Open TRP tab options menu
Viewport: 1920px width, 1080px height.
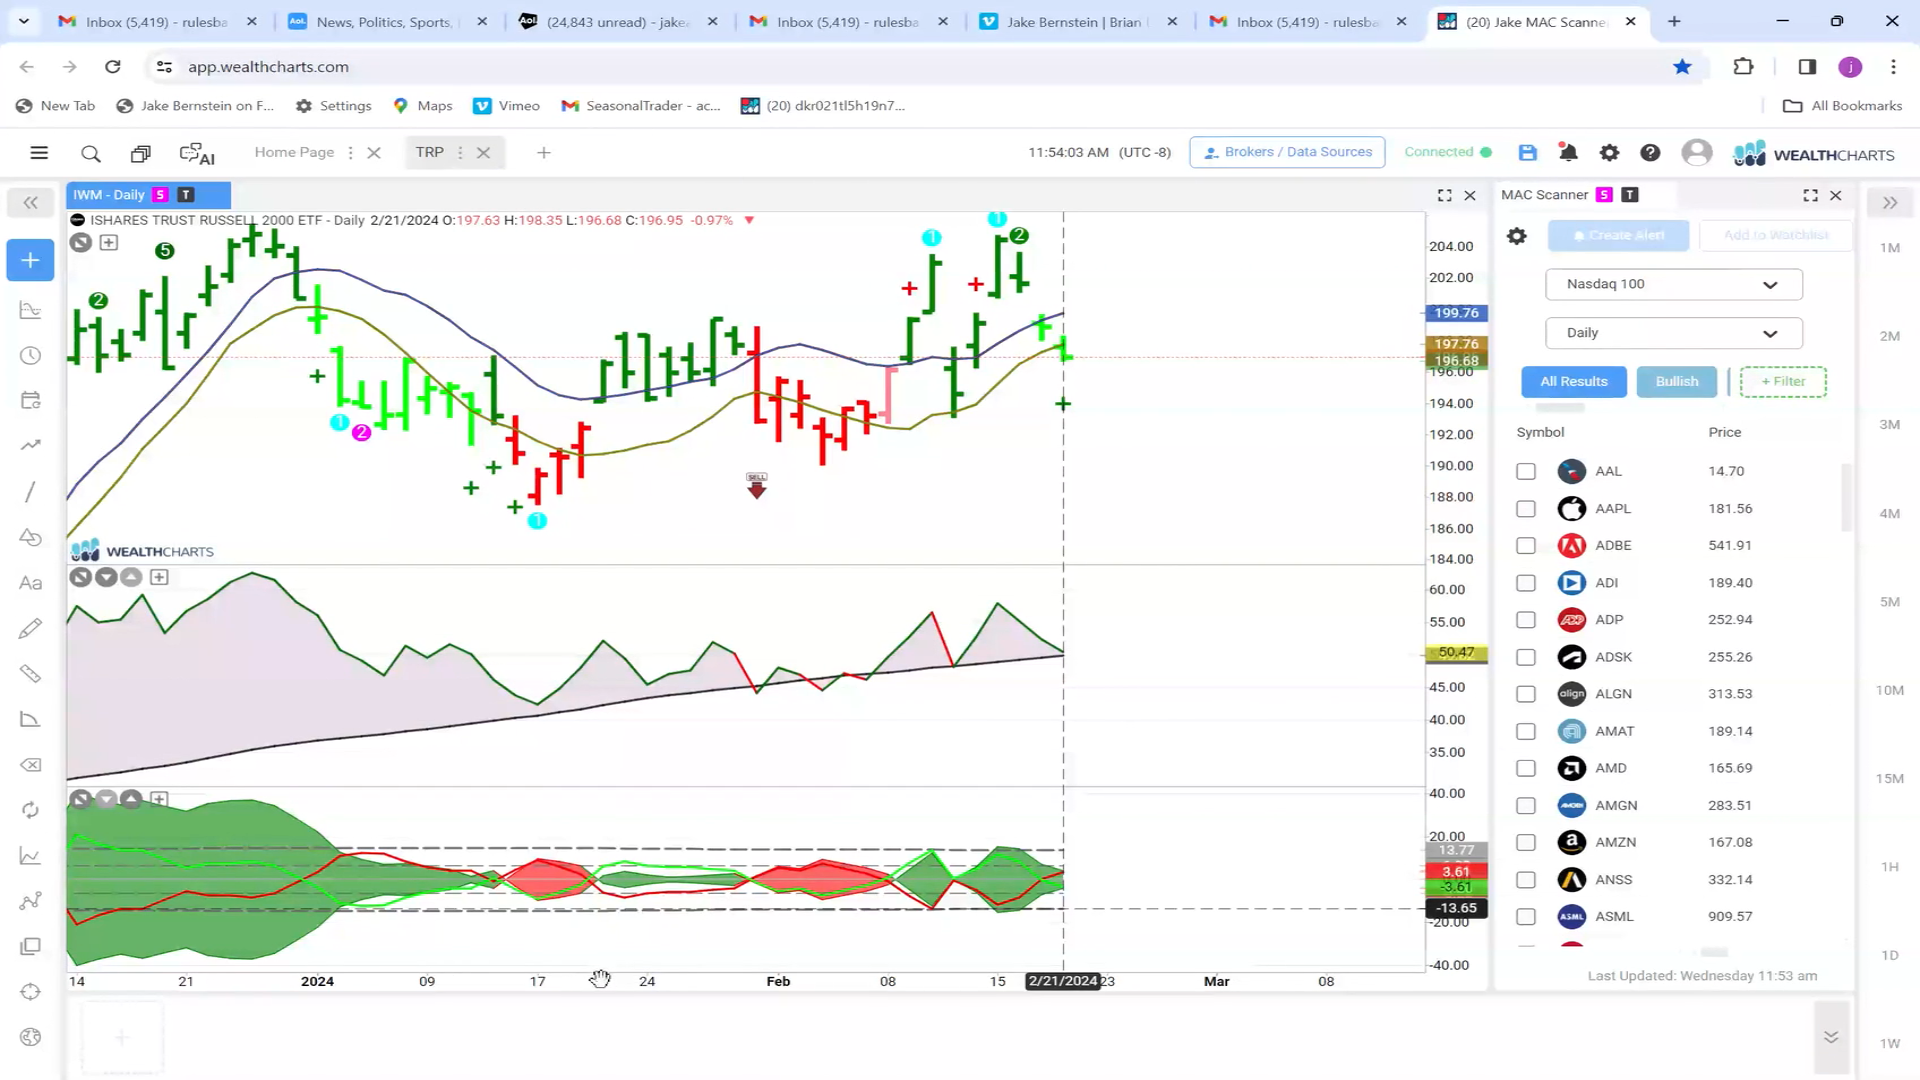tap(460, 153)
